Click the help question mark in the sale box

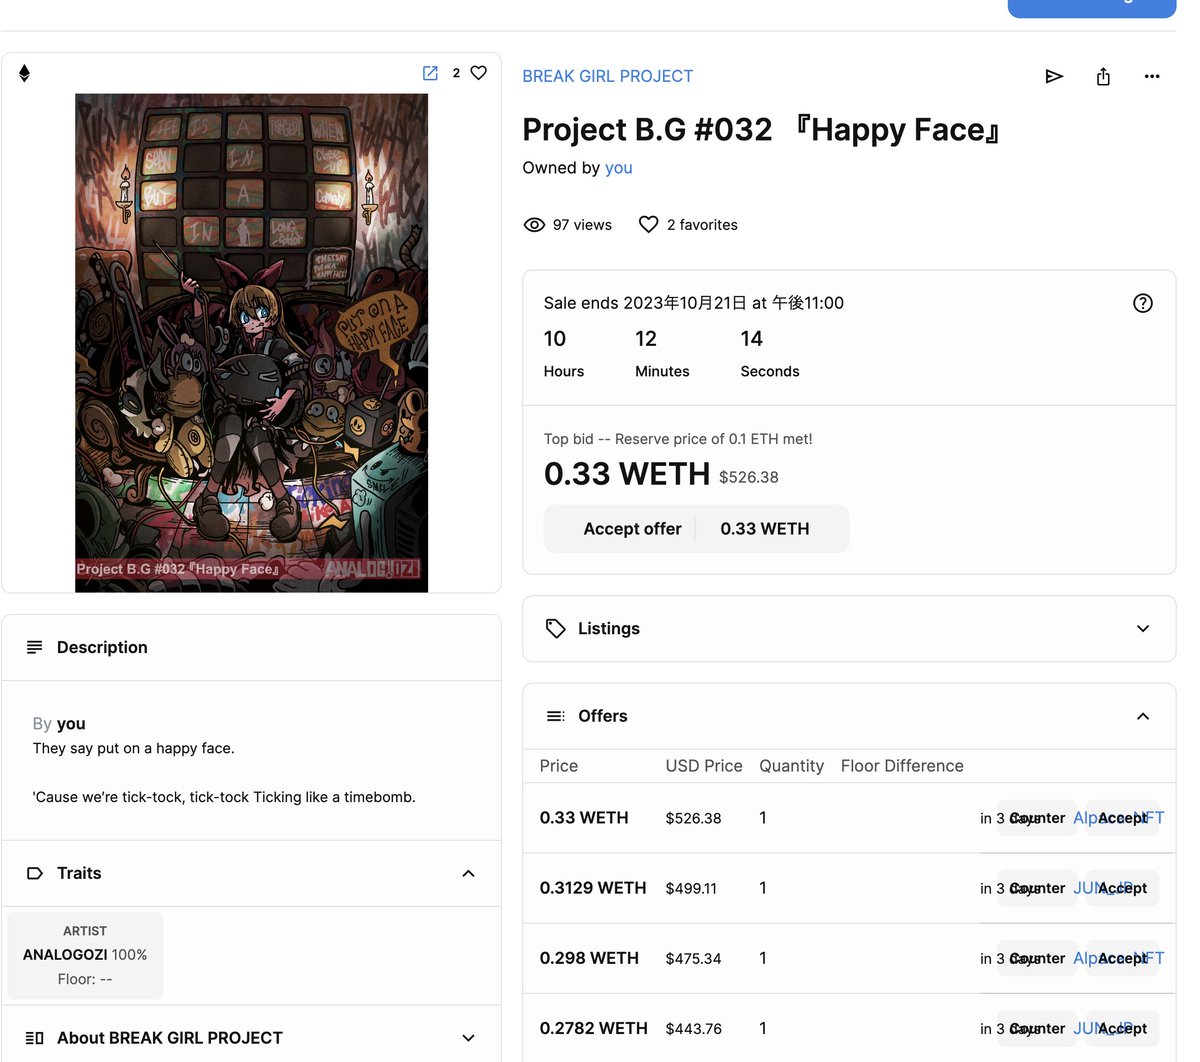pyautogui.click(x=1143, y=303)
